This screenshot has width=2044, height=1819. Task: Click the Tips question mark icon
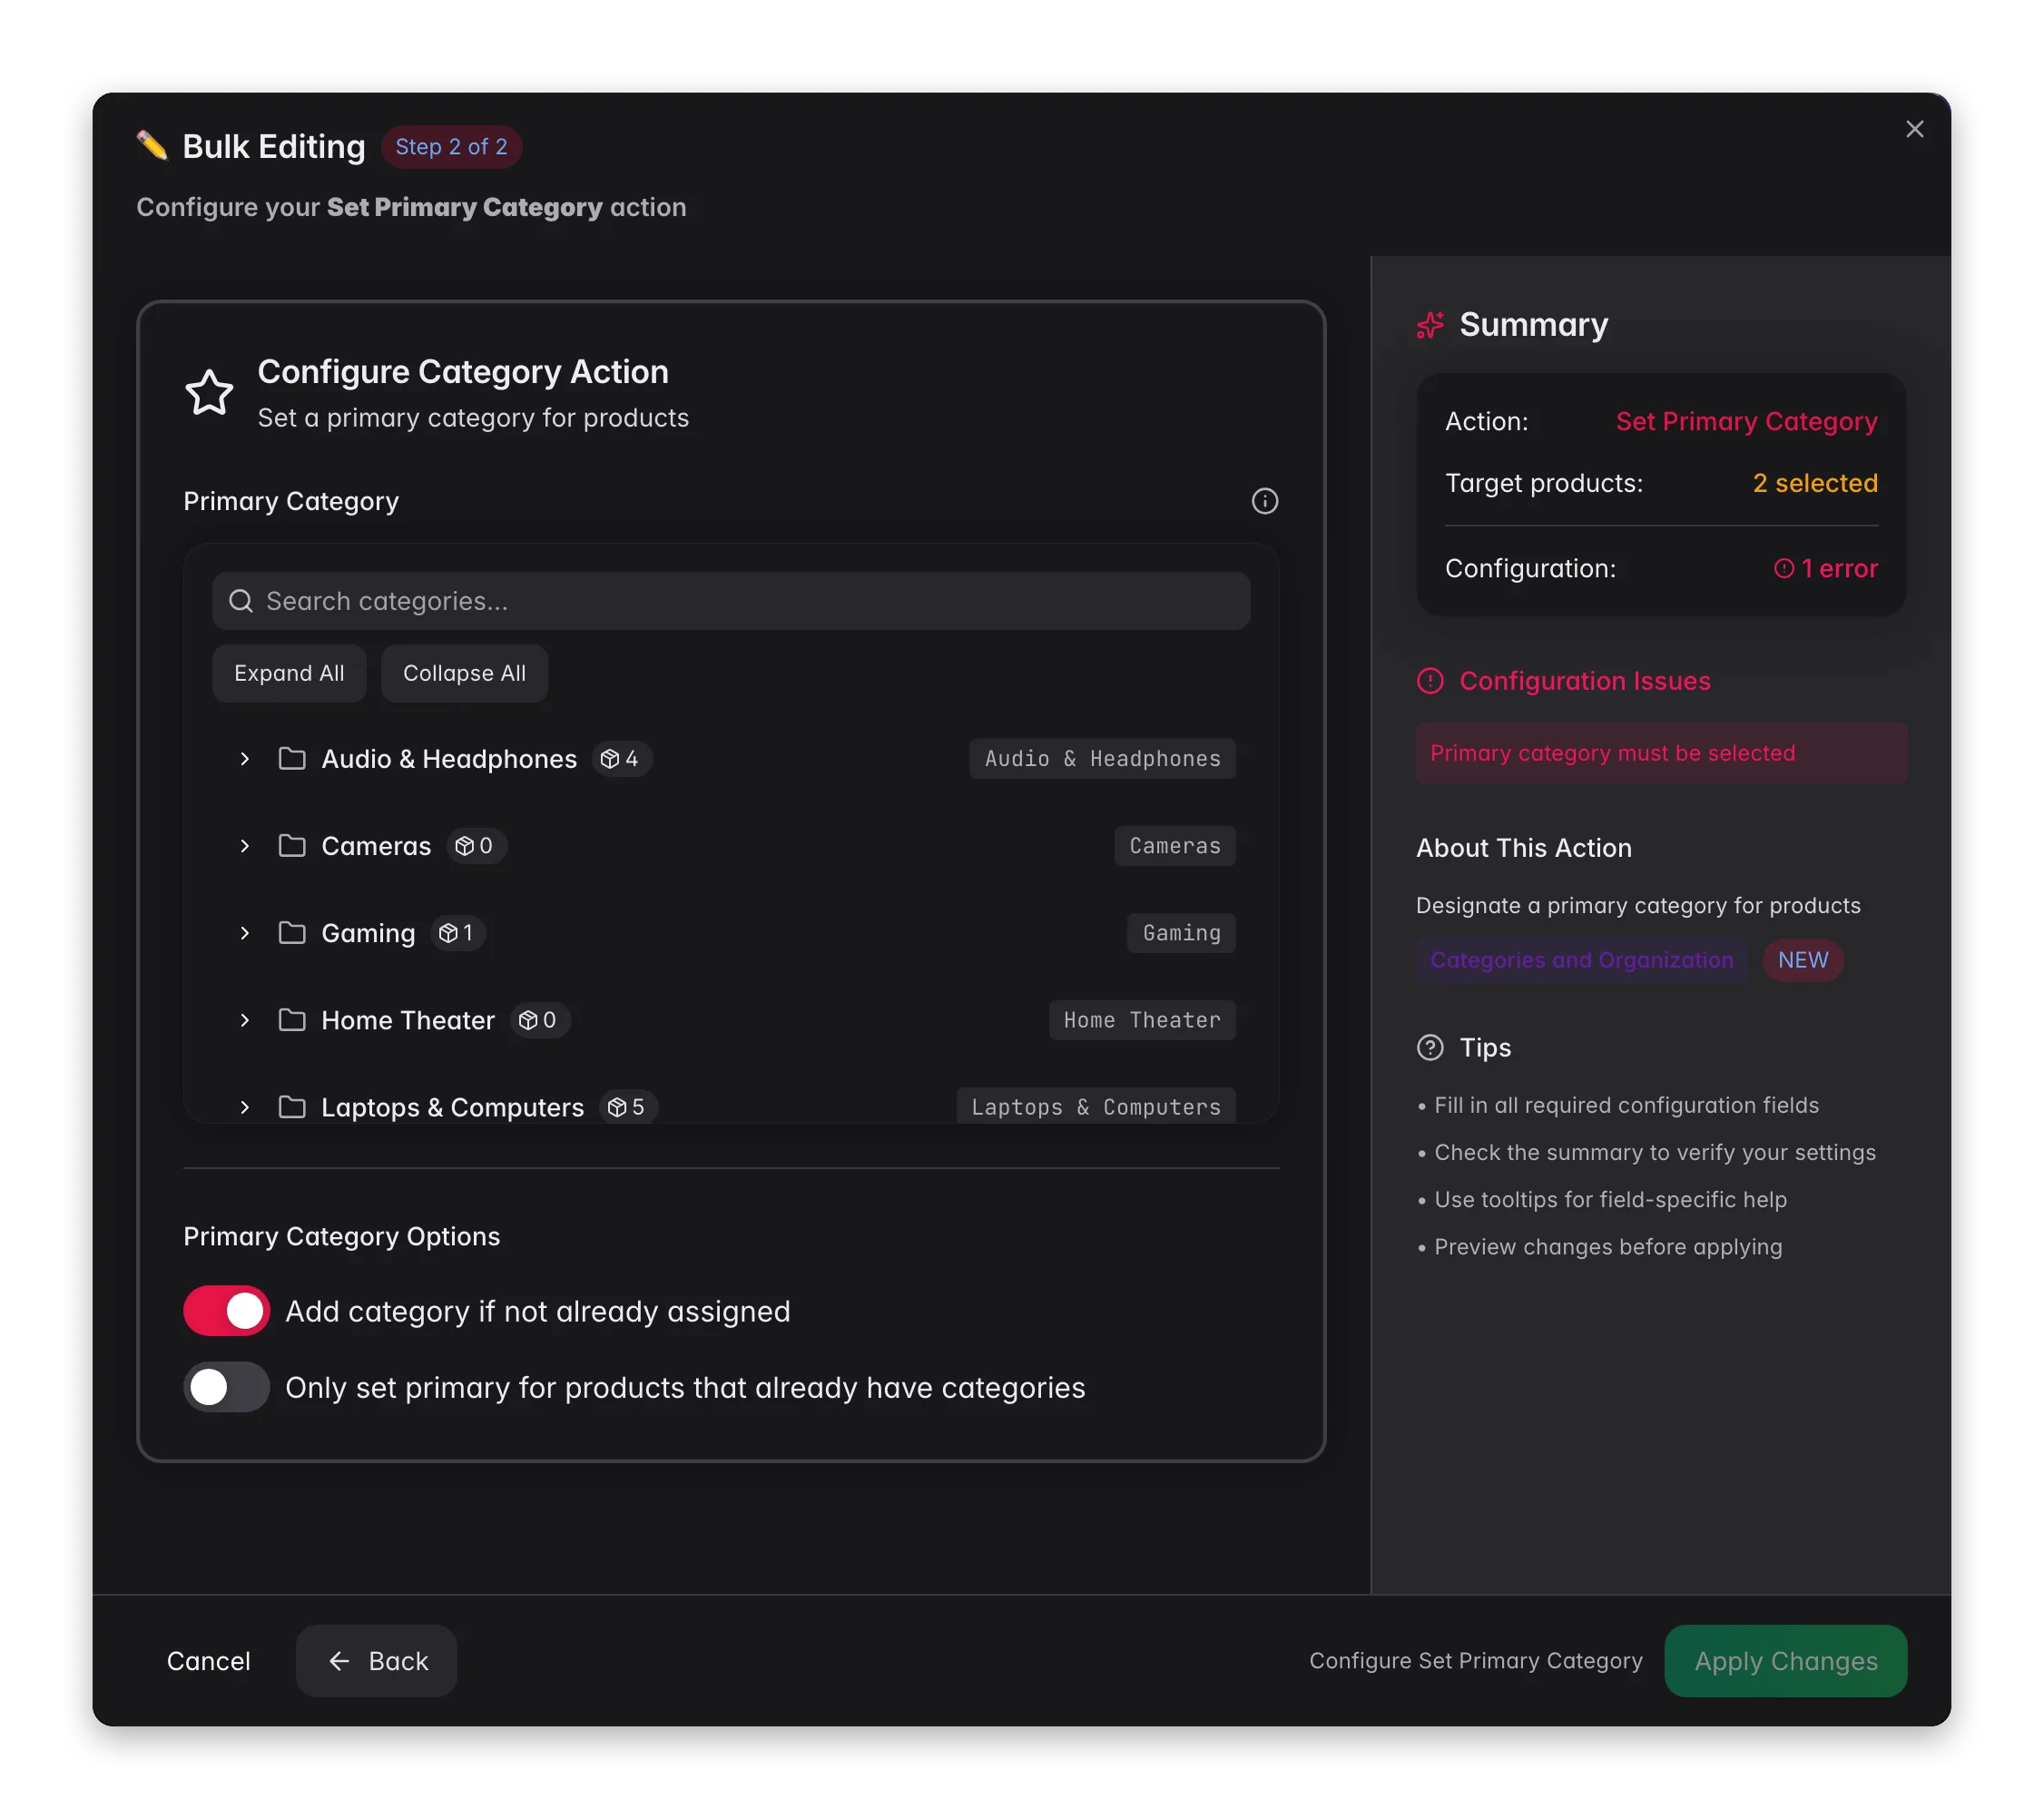click(1430, 1048)
